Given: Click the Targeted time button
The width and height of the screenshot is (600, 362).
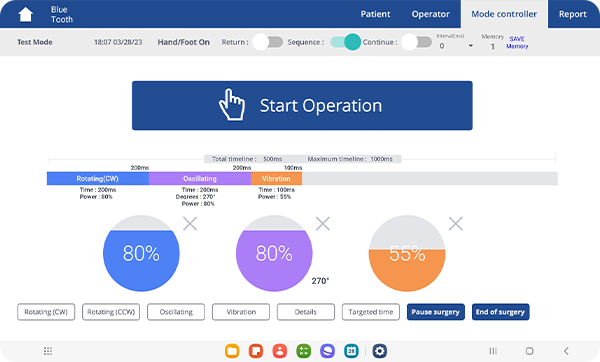Looking at the screenshot, I should (371, 312).
